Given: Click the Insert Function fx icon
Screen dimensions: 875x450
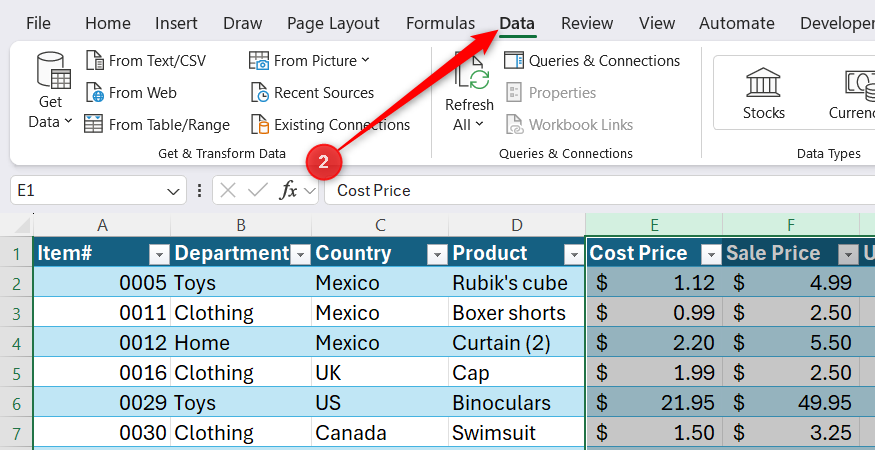Looking at the screenshot, I should tap(288, 190).
